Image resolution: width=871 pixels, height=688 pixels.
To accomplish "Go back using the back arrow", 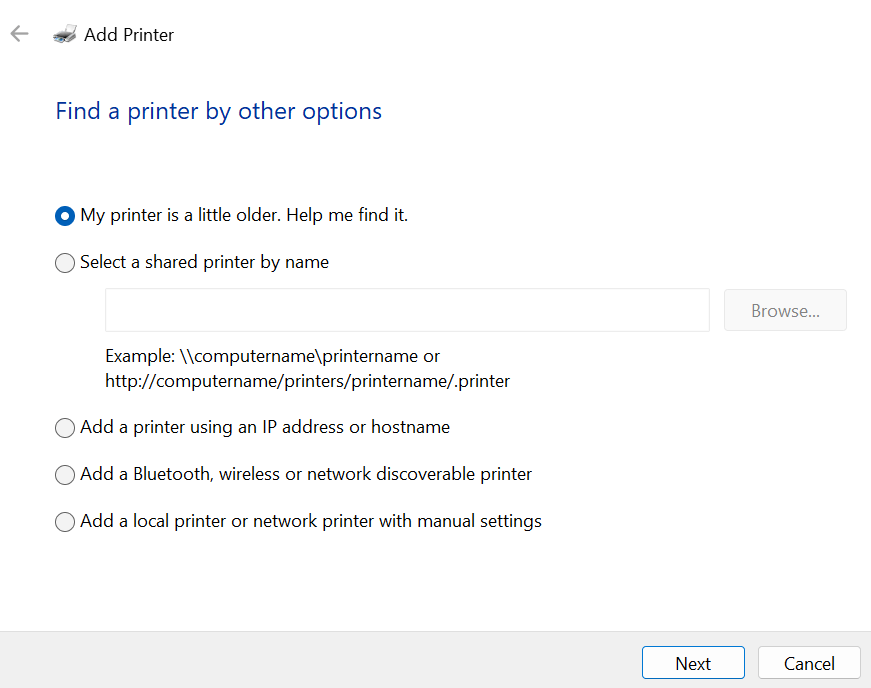I will 19,34.
